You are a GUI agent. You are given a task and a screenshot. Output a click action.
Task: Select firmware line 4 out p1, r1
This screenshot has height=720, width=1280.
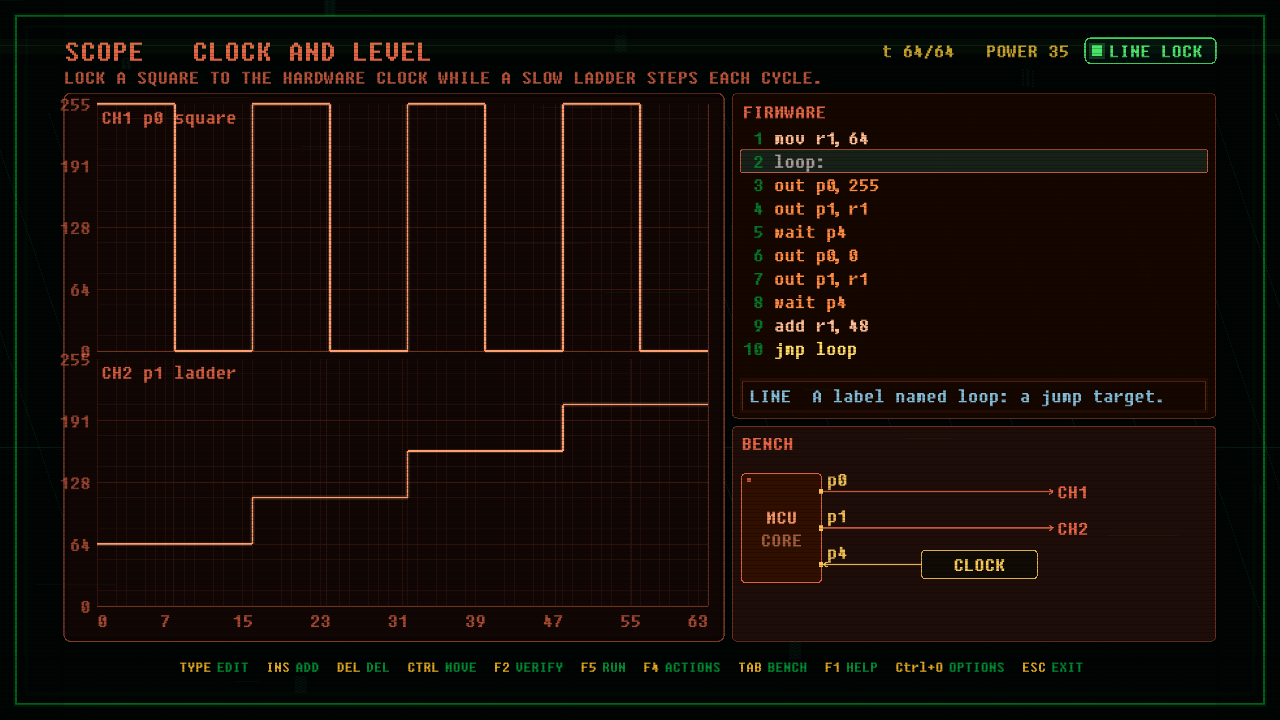[x=974, y=209]
